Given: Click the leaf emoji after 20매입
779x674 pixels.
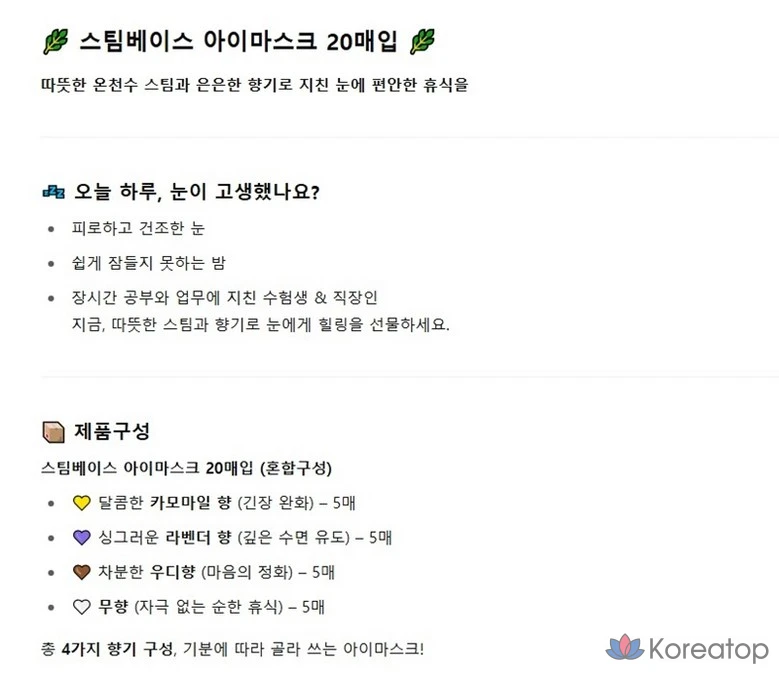Looking at the screenshot, I should (x=422, y=41).
